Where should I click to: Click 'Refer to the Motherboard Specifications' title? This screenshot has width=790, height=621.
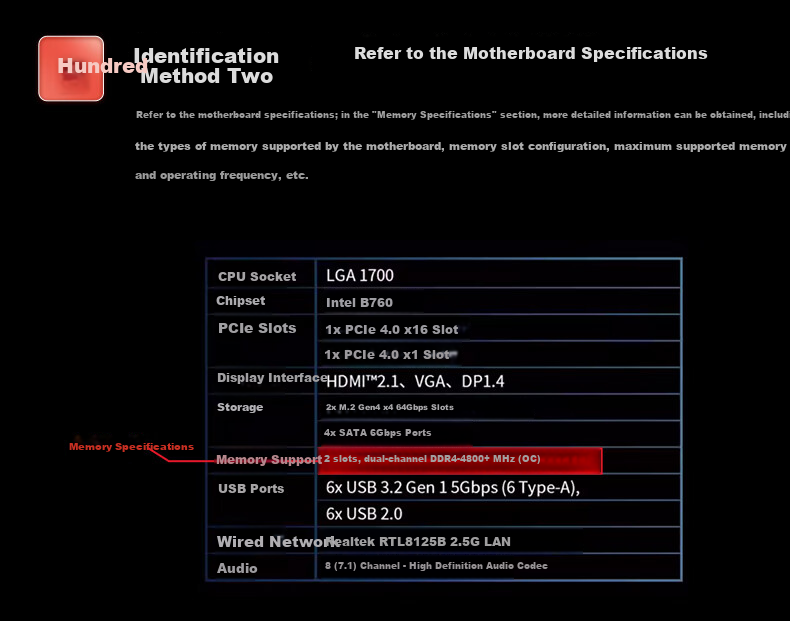(x=531, y=53)
